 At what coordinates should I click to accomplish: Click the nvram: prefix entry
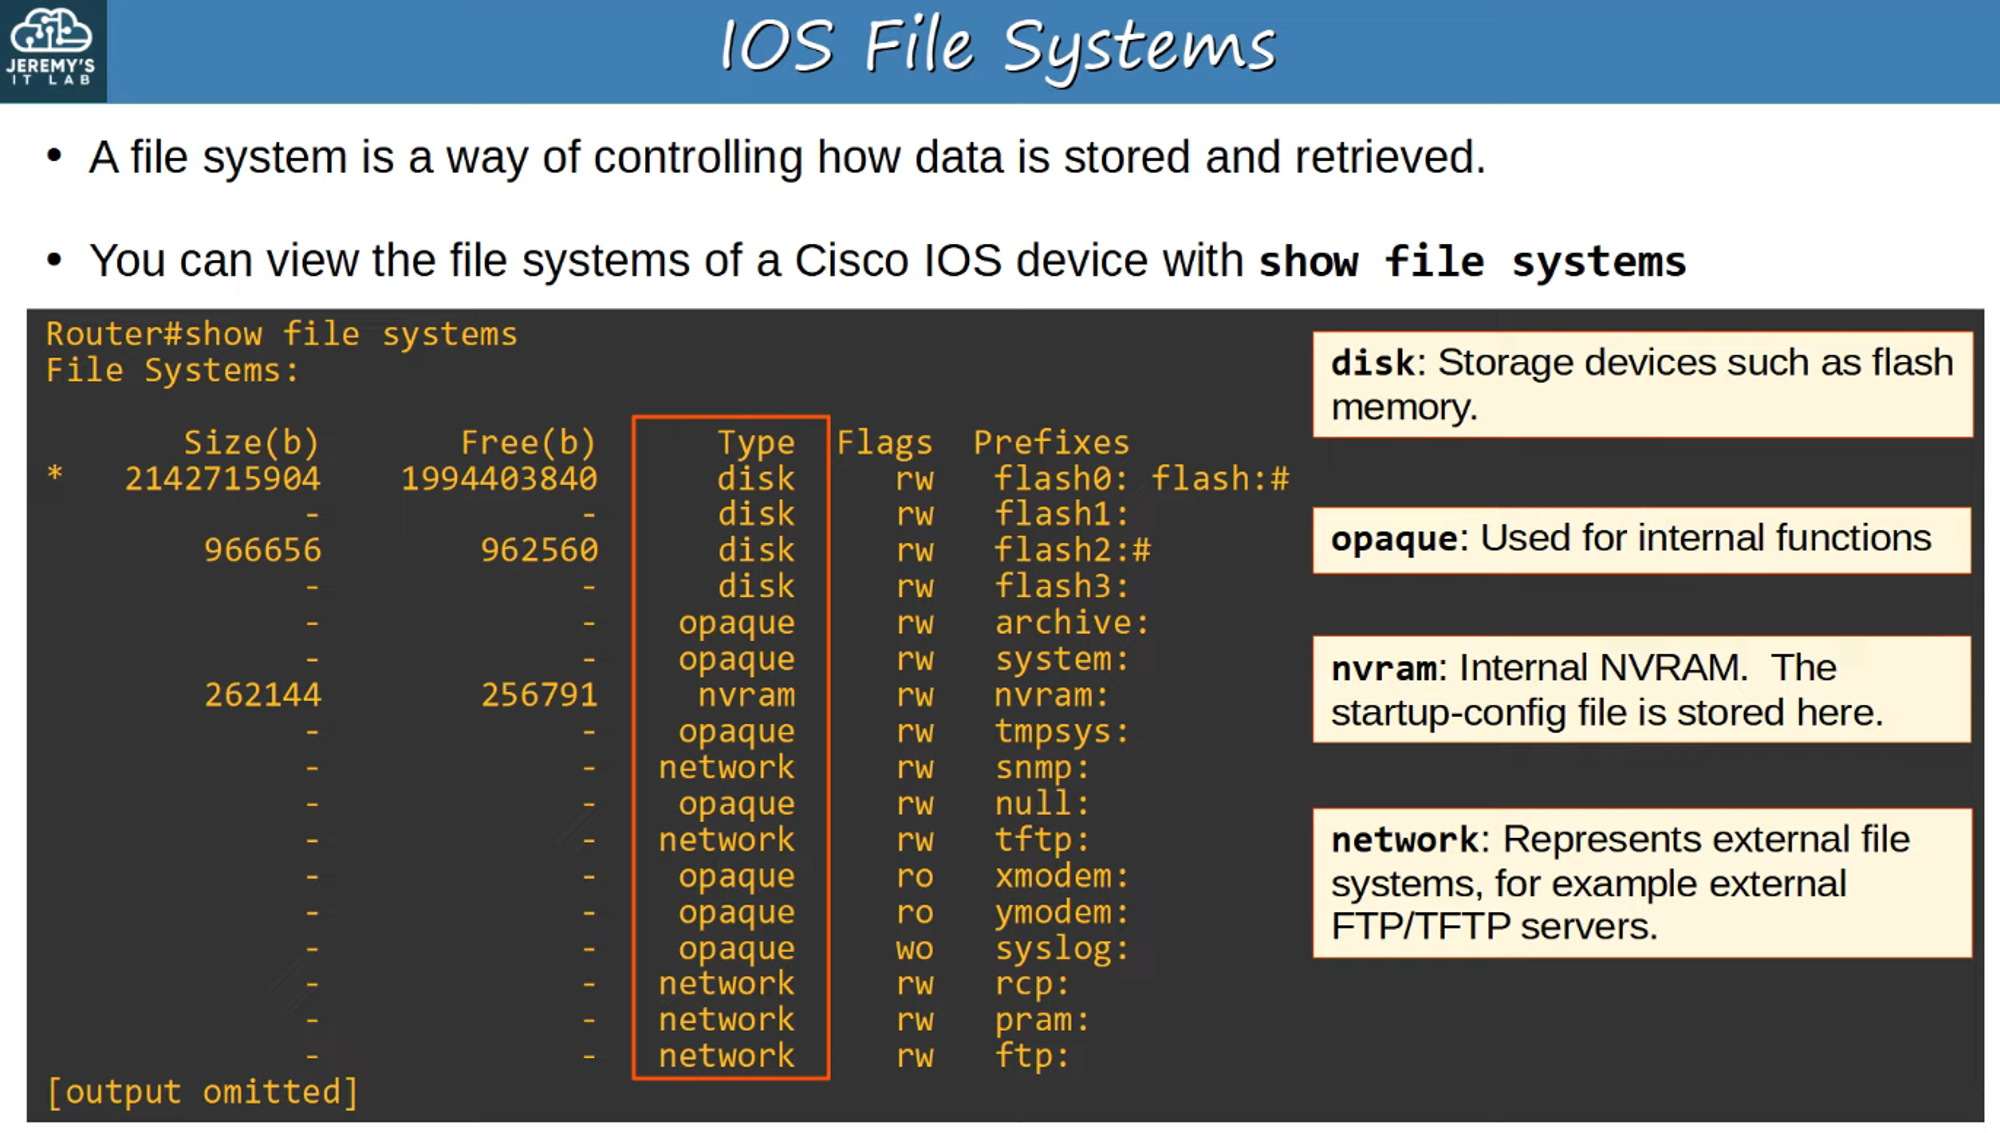pos(1051,695)
